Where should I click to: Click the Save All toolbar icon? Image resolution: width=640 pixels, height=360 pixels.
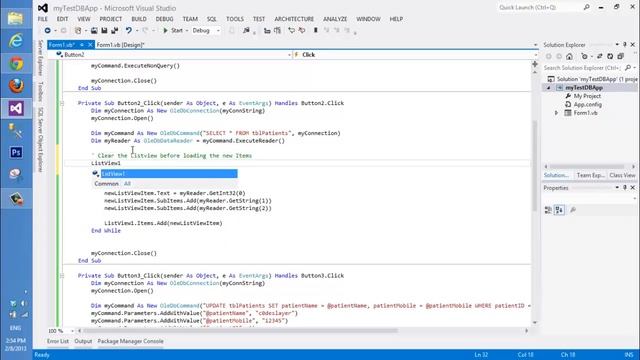coord(115,31)
